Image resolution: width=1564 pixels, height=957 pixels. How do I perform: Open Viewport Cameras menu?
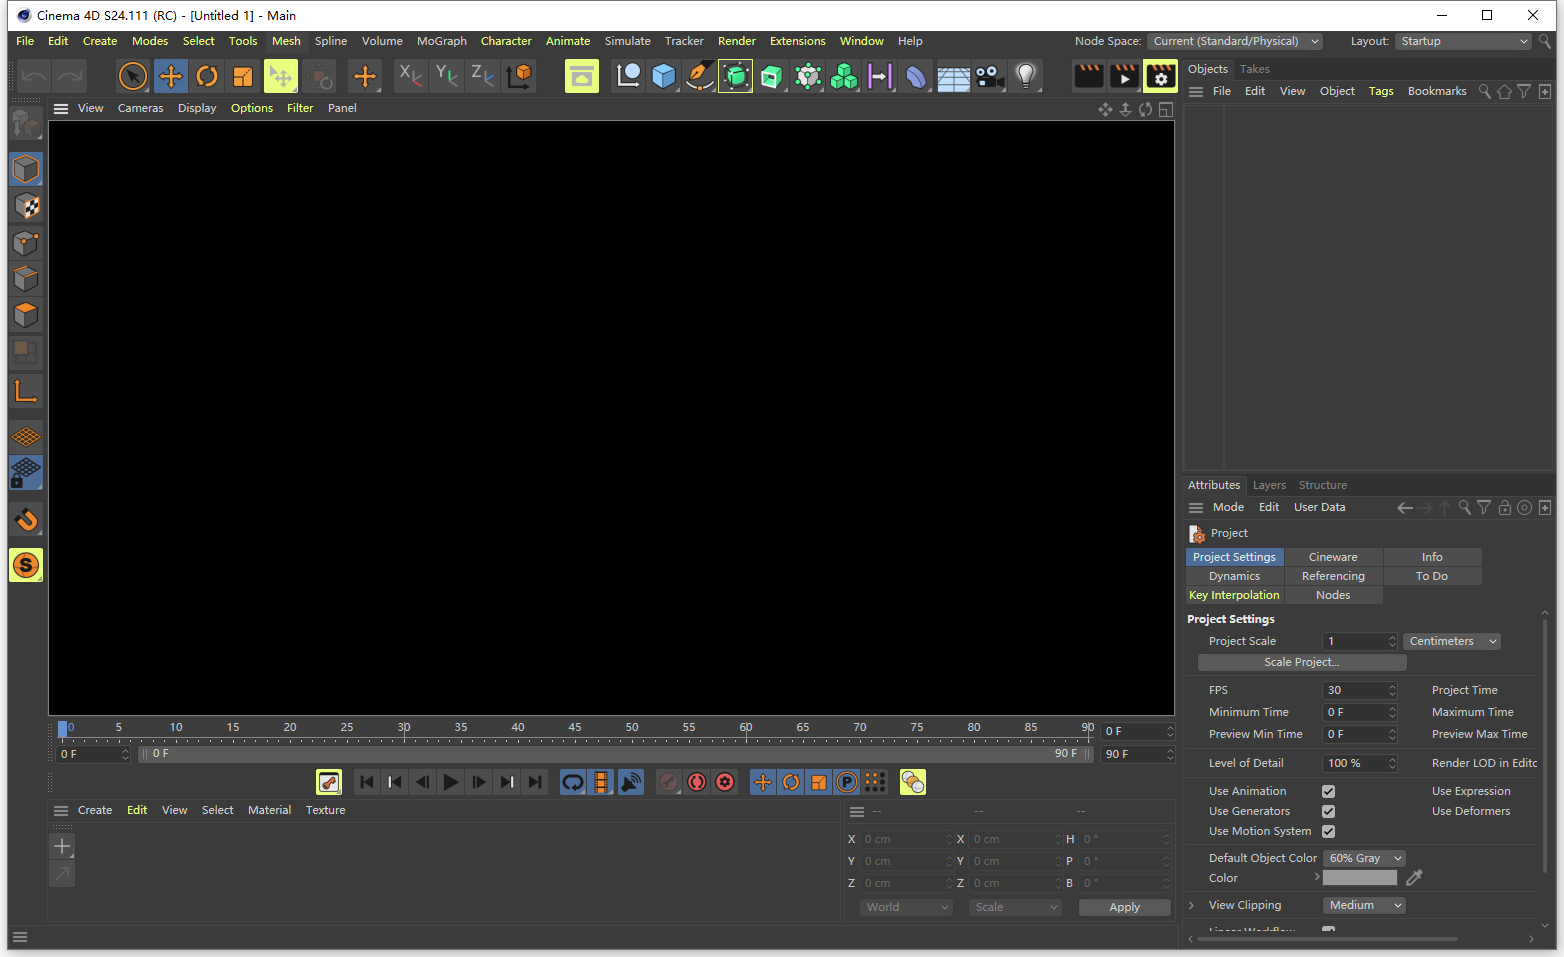tap(140, 108)
